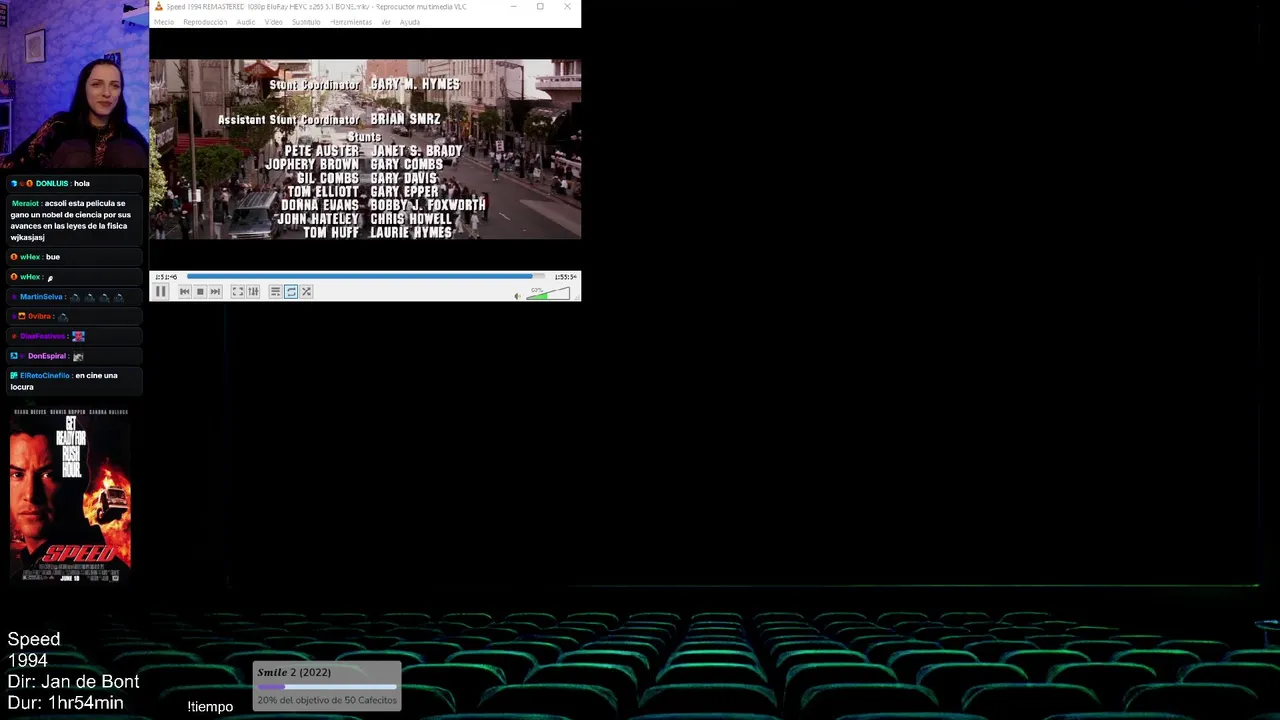The height and width of the screenshot is (720, 1280).
Task: Click the total duration time label
Action: pyautogui.click(x=565, y=277)
